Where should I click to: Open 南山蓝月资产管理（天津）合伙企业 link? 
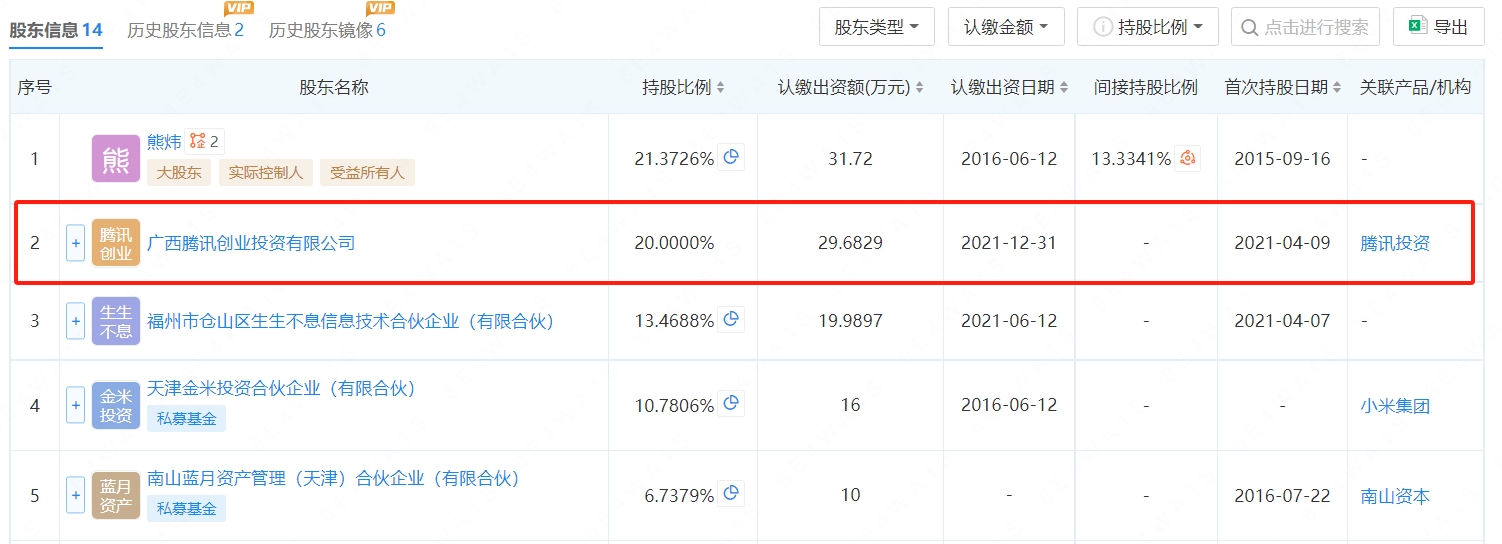(x=333, y=478)
